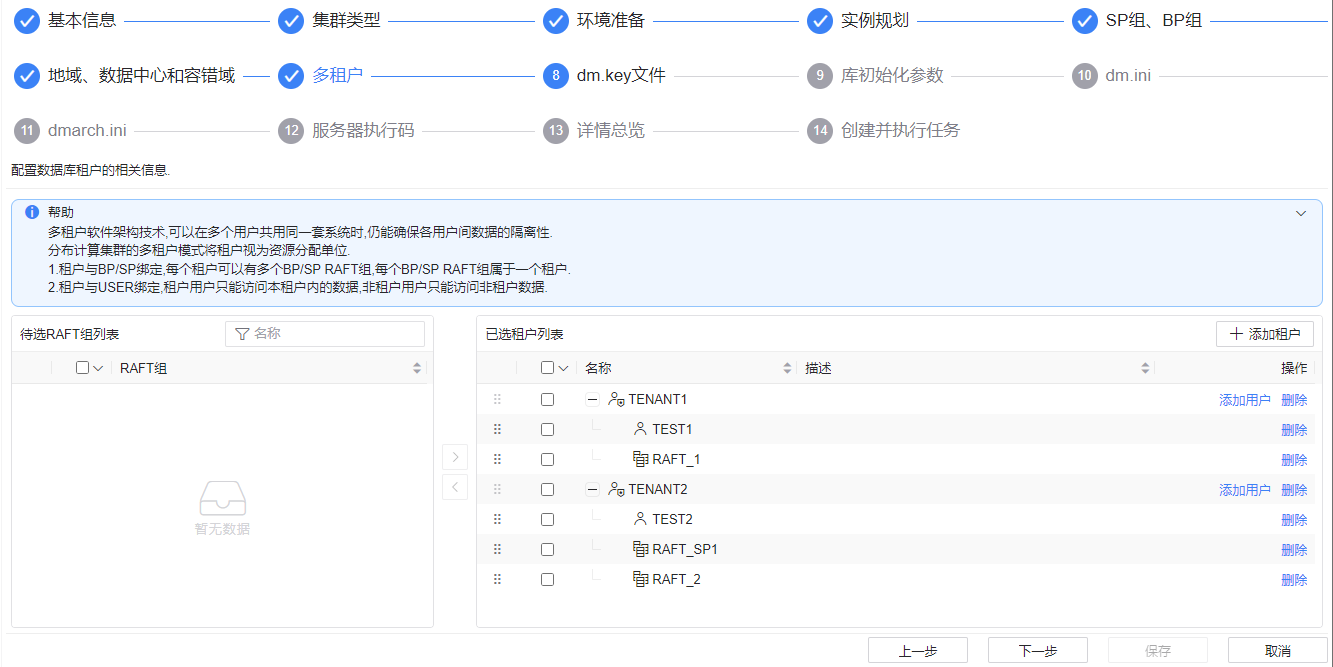Toggle select-all checkbox in 已选租户列表 header
The width and height of the screenshot is (1333, 667).
click(547, 368)
